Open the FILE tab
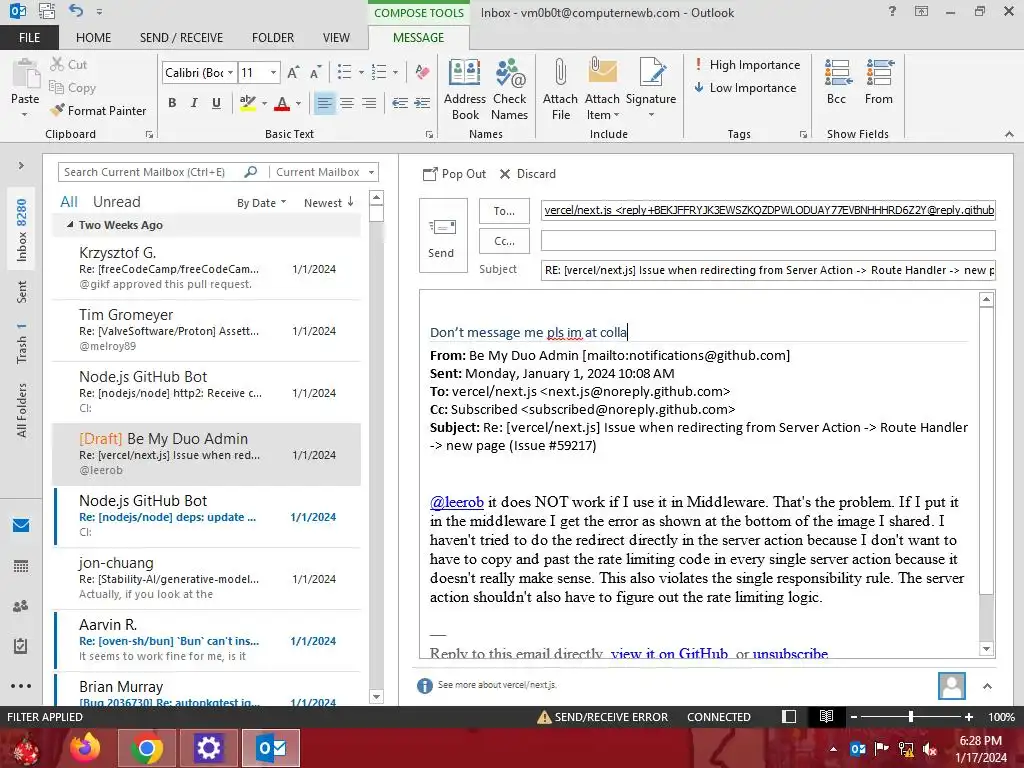 [29, 38]
